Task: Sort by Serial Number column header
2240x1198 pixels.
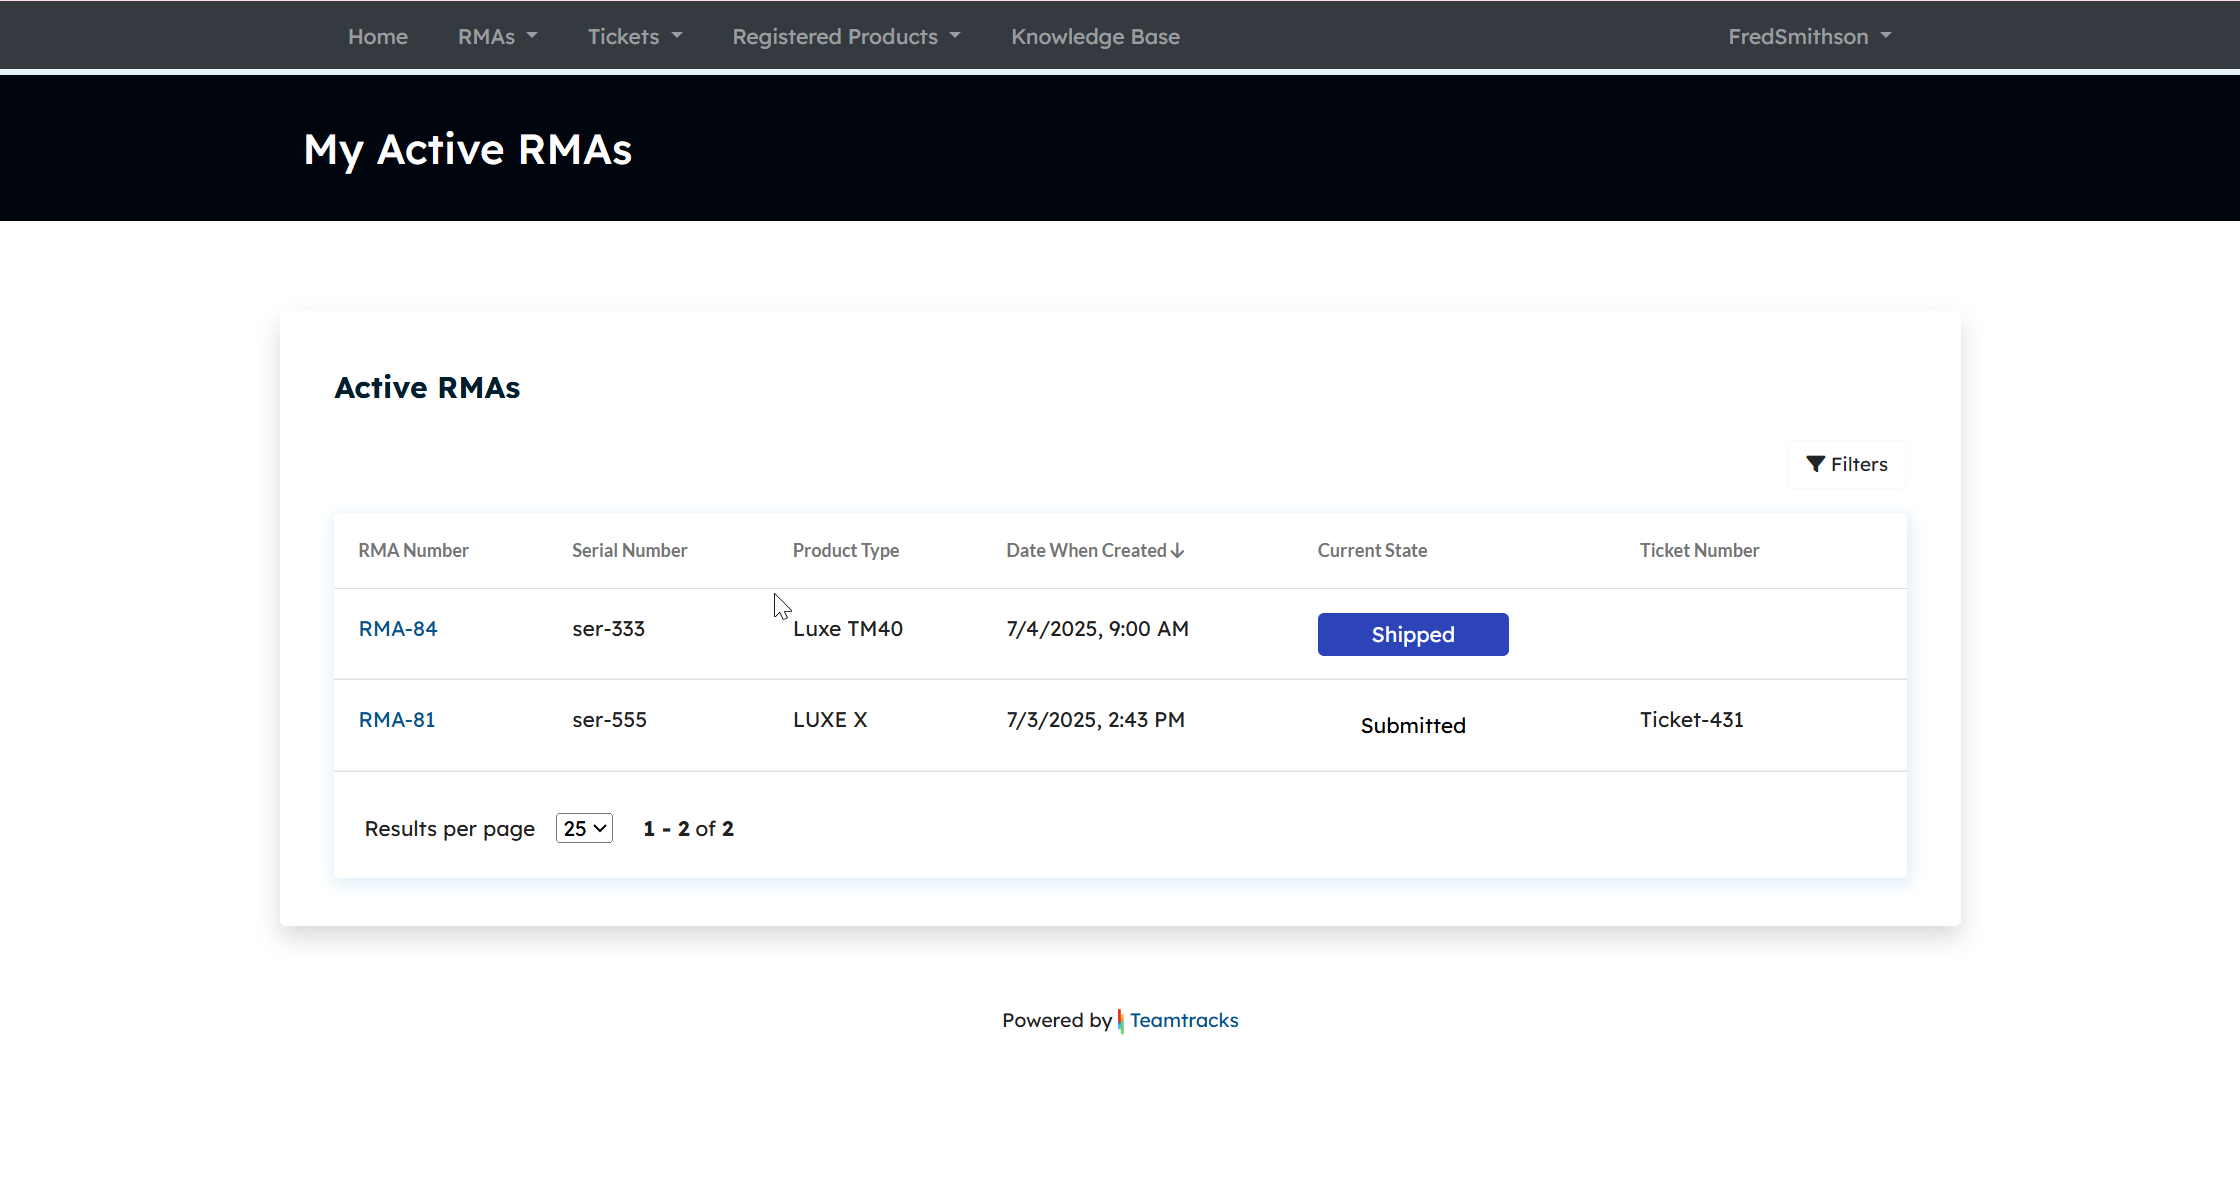Action: (x=629, y=551)
